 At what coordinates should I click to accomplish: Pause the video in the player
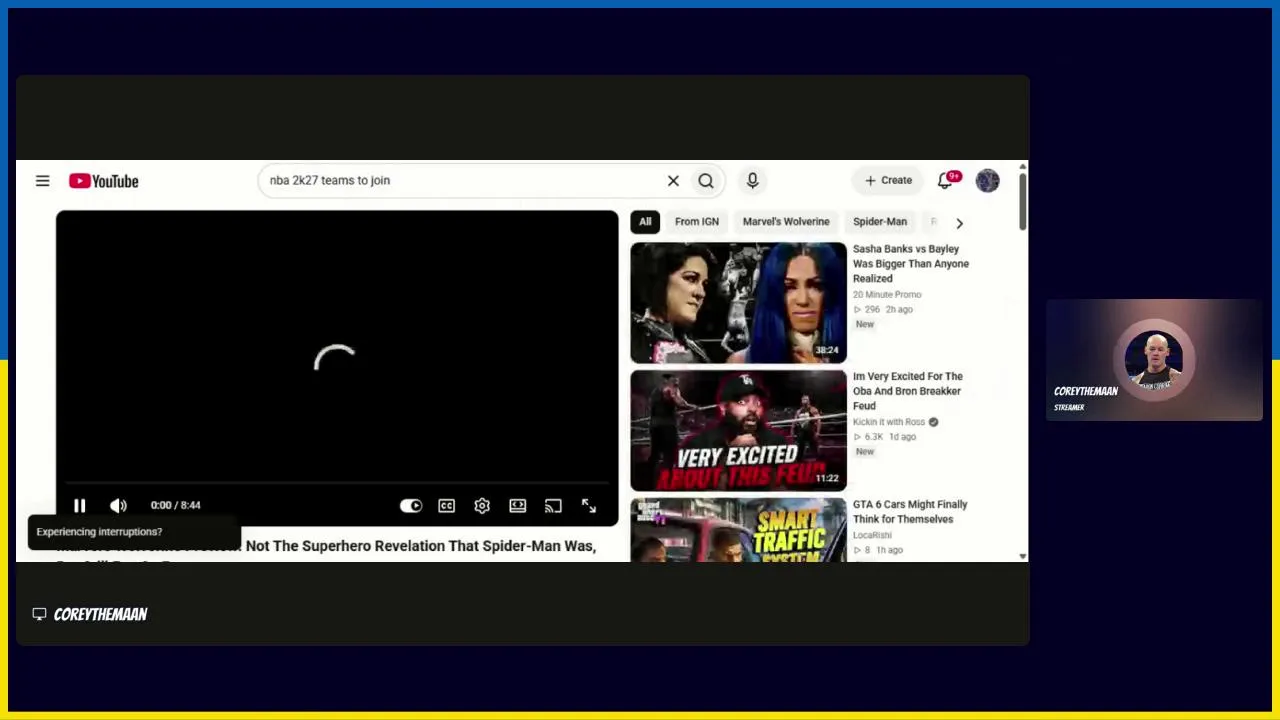(x=79, y=505)
